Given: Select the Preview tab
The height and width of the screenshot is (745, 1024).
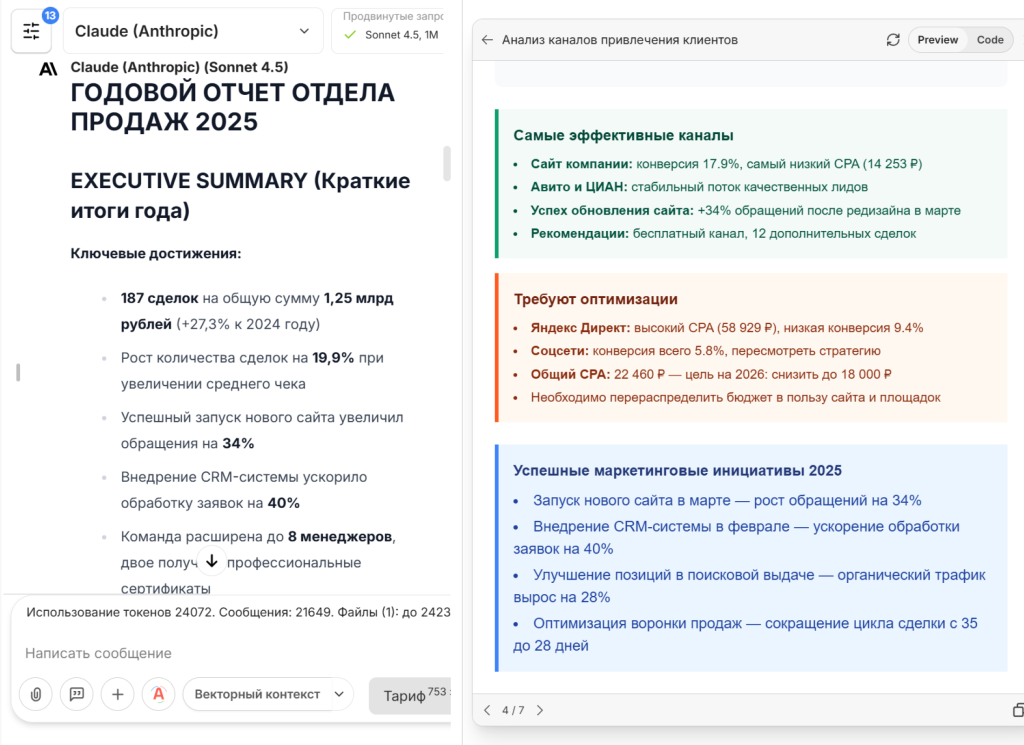Looking at the screenshot, I should tap(937, 40).
